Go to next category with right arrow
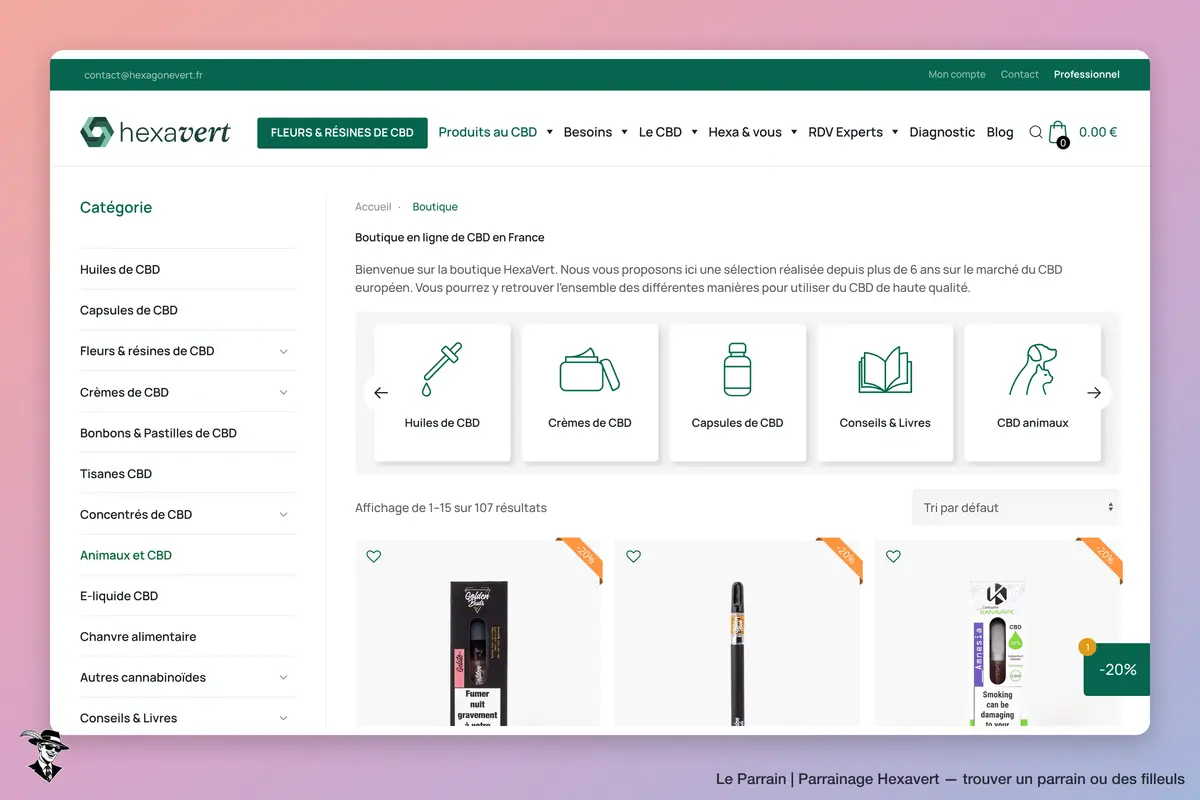1200x800 pixels. pos(1094,393)
